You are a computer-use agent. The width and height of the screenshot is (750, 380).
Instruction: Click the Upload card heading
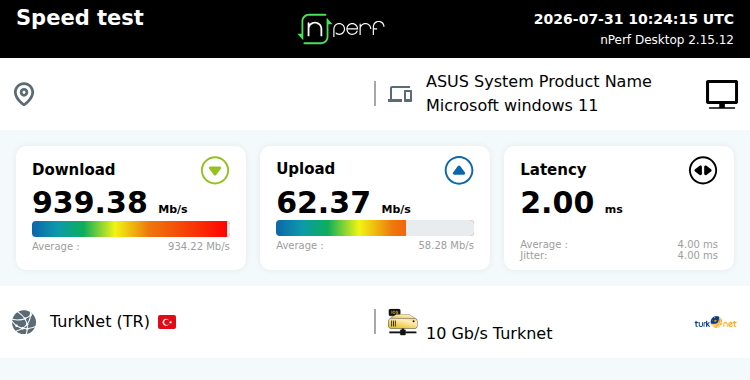(x=306, y=168)
